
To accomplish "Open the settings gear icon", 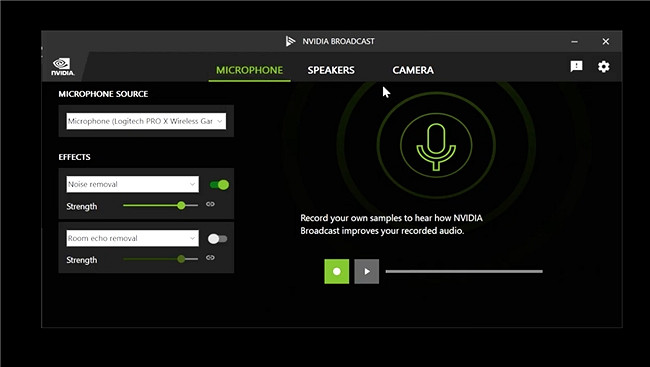I will [604, 66].
